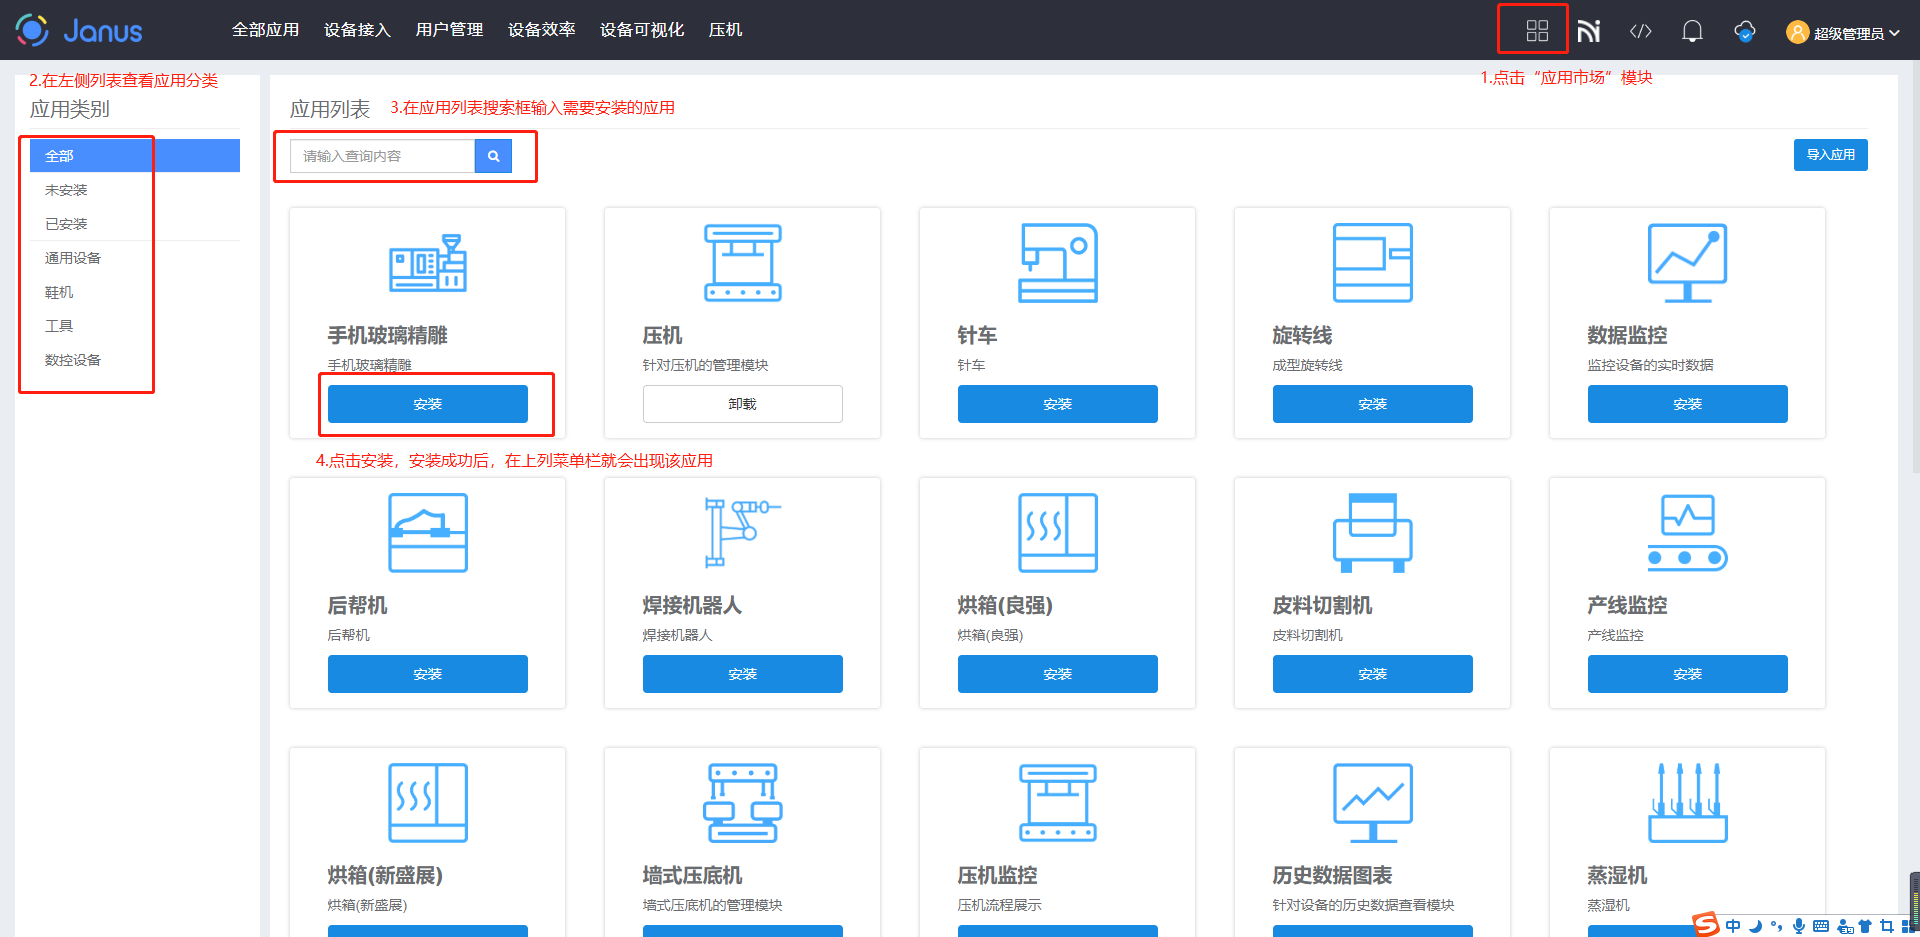Click the 历史数据图表 title text

[x=1332, y=875]
